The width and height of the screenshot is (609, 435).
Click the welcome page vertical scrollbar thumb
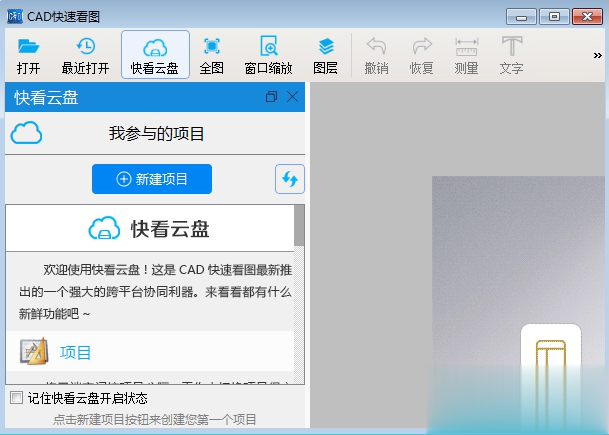[x=299, y=226]
